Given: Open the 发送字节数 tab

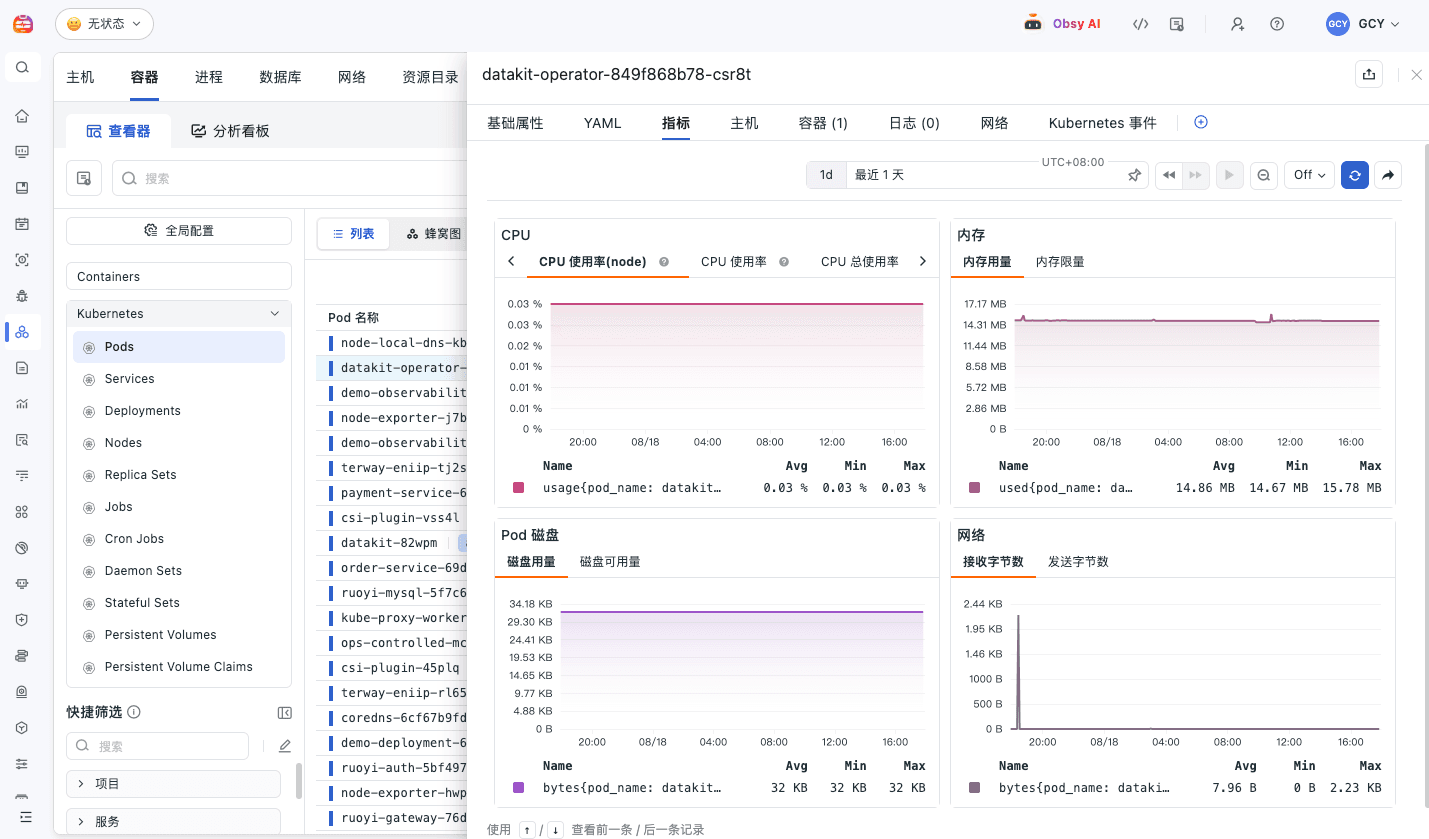Looking at the screenshot, I should pyautogui.click(x=1078, y=562).
